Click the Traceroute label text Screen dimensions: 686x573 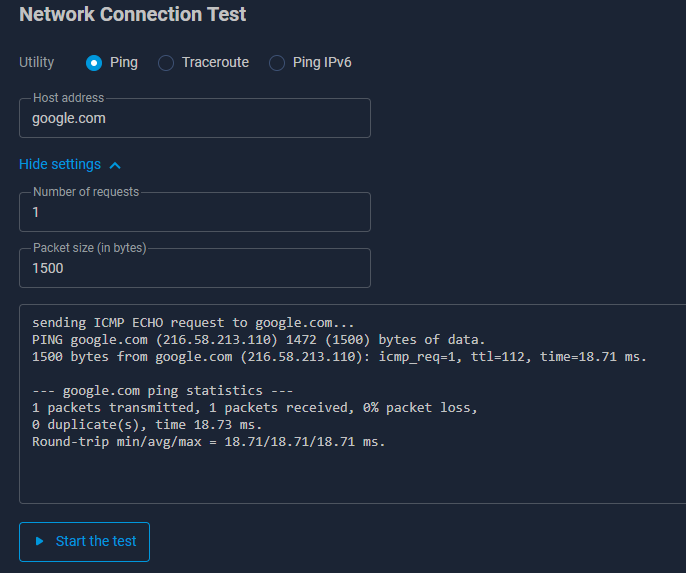click(215, 63)
